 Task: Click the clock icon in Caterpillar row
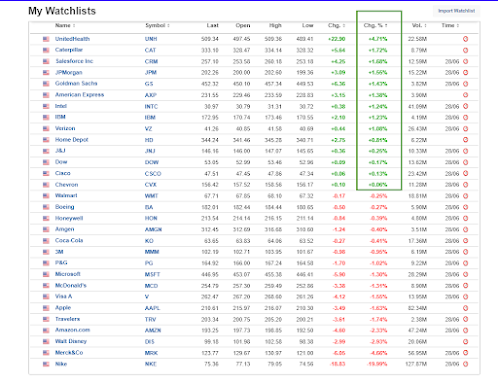pyautogui.click(x=466, y=50)
